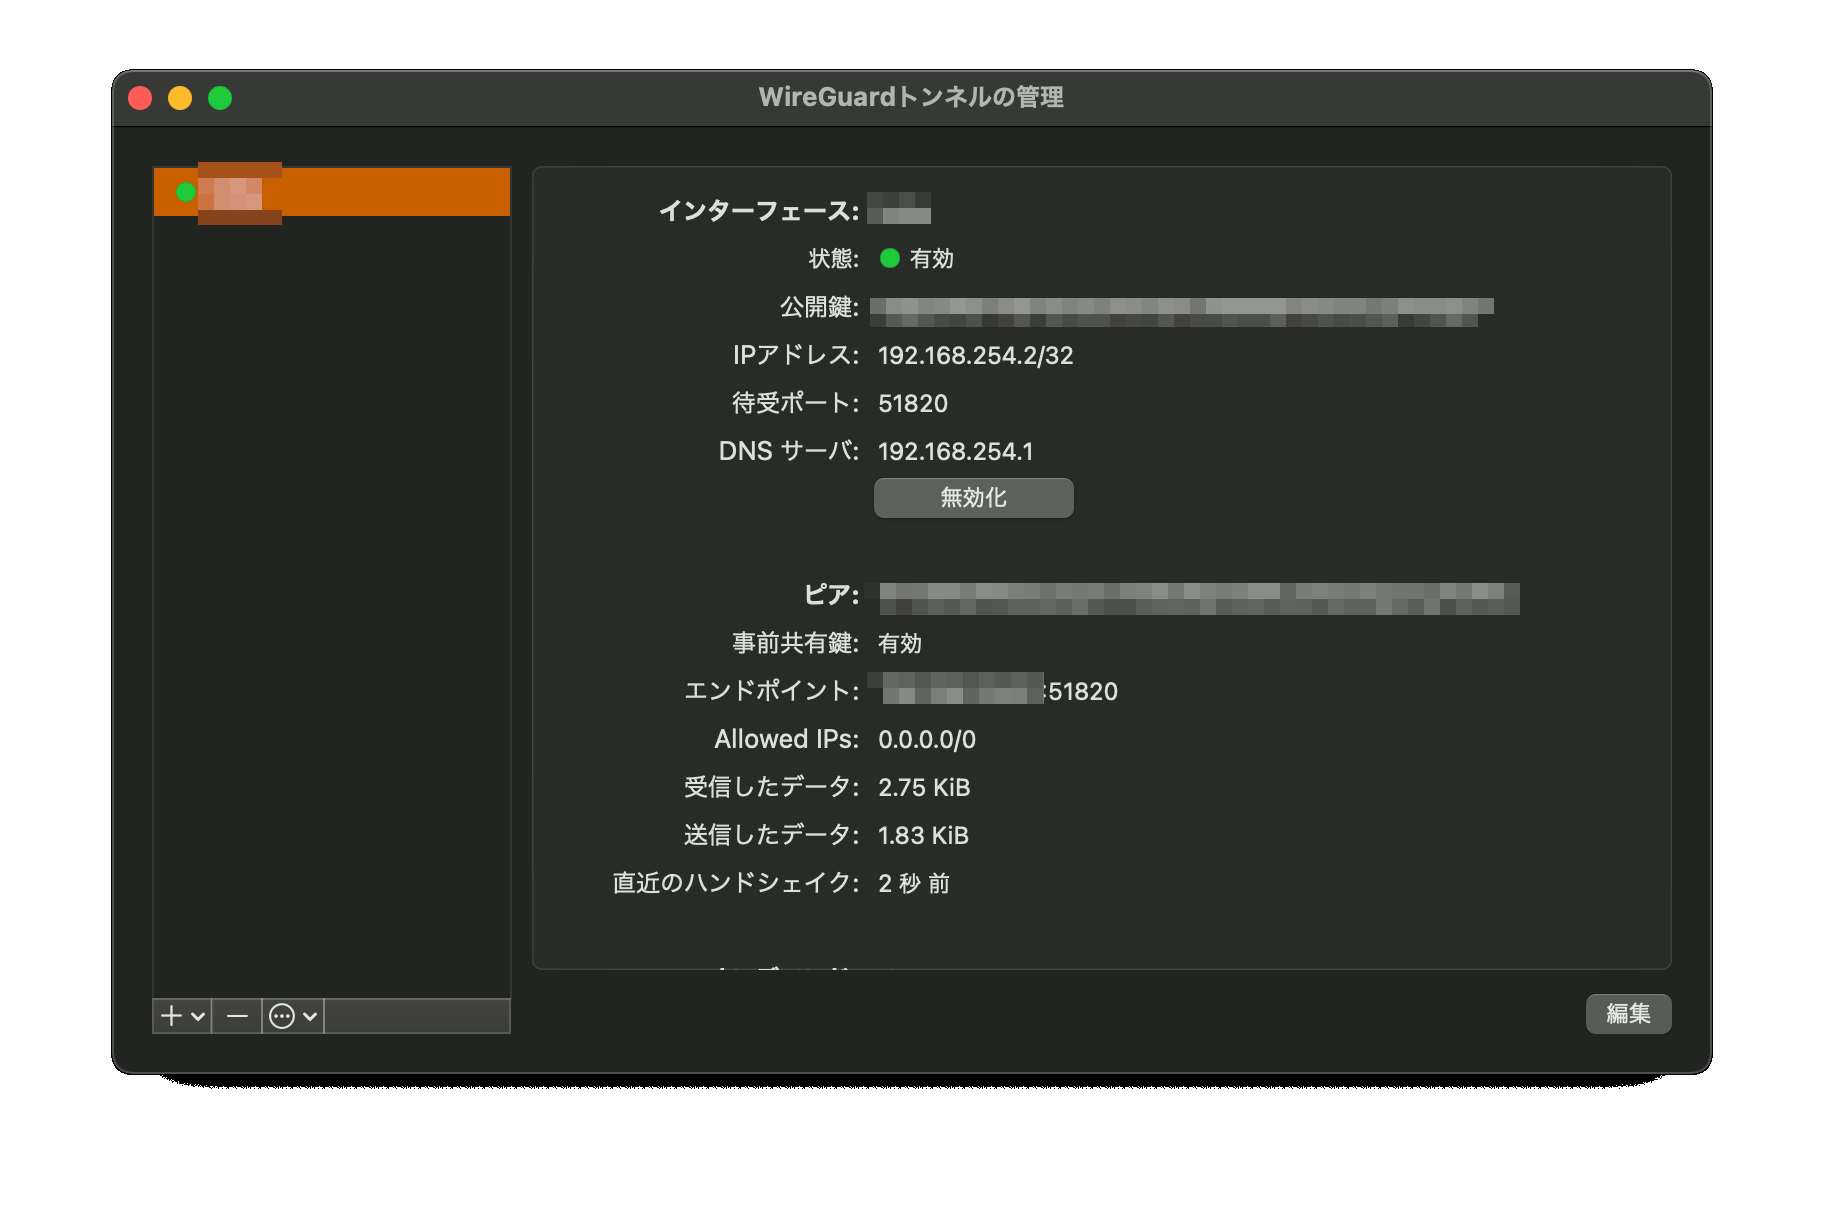The image size is (1824, 1228).
Task: Click the green 有効 status indicator dot
Action: [889, 258]
